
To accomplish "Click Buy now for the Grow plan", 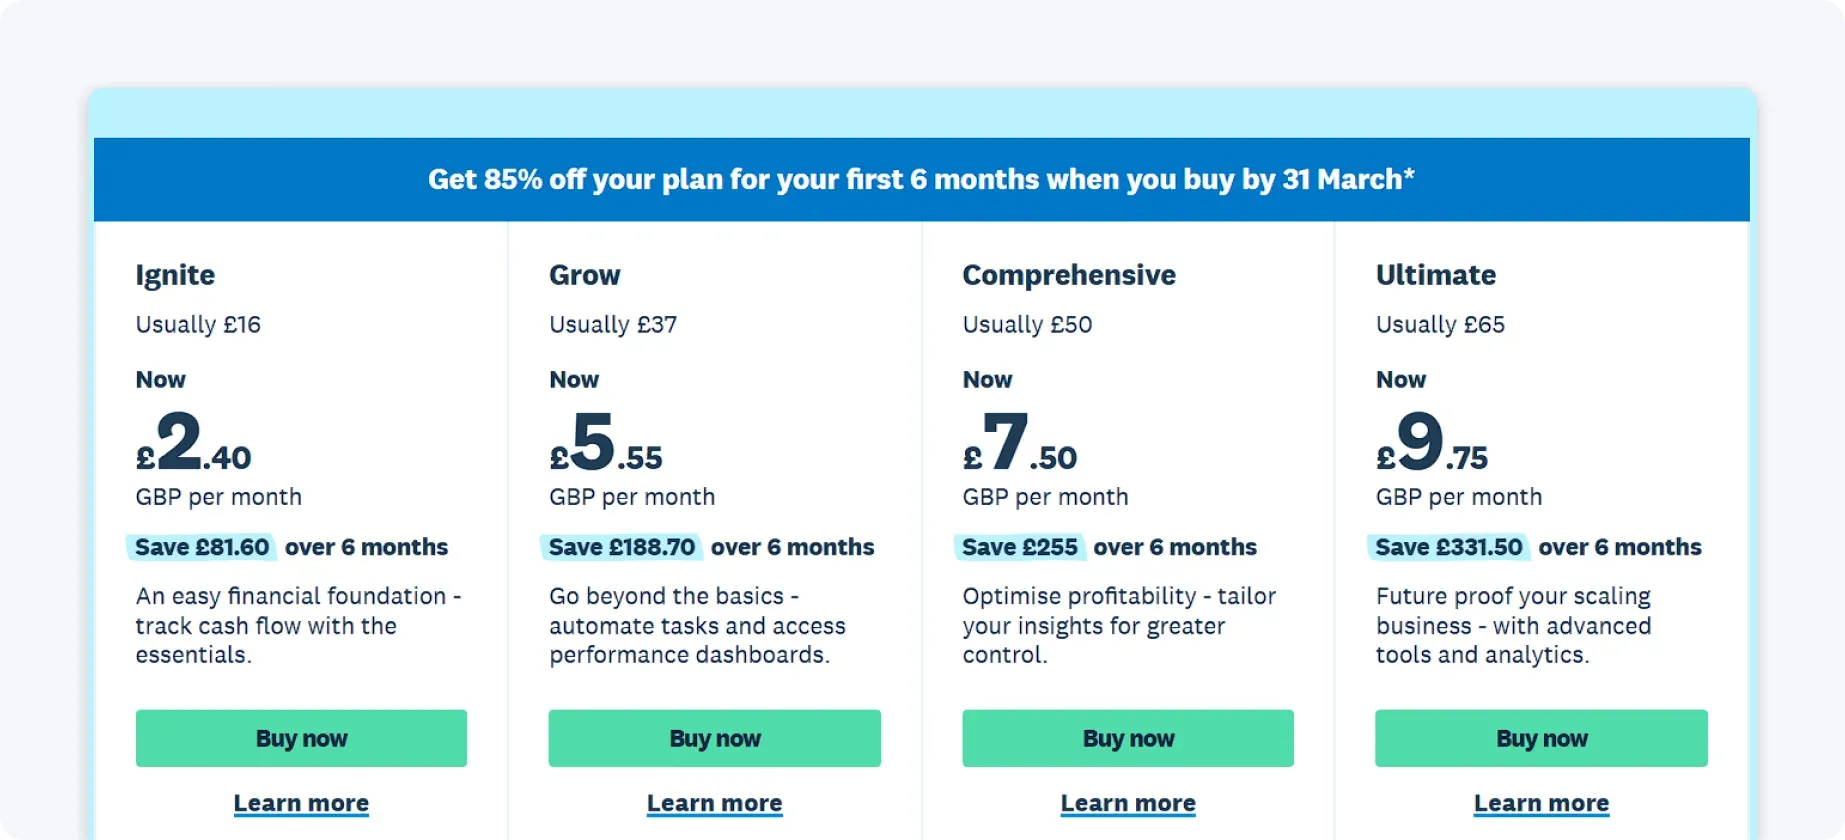I will click(x=714, y=738).
